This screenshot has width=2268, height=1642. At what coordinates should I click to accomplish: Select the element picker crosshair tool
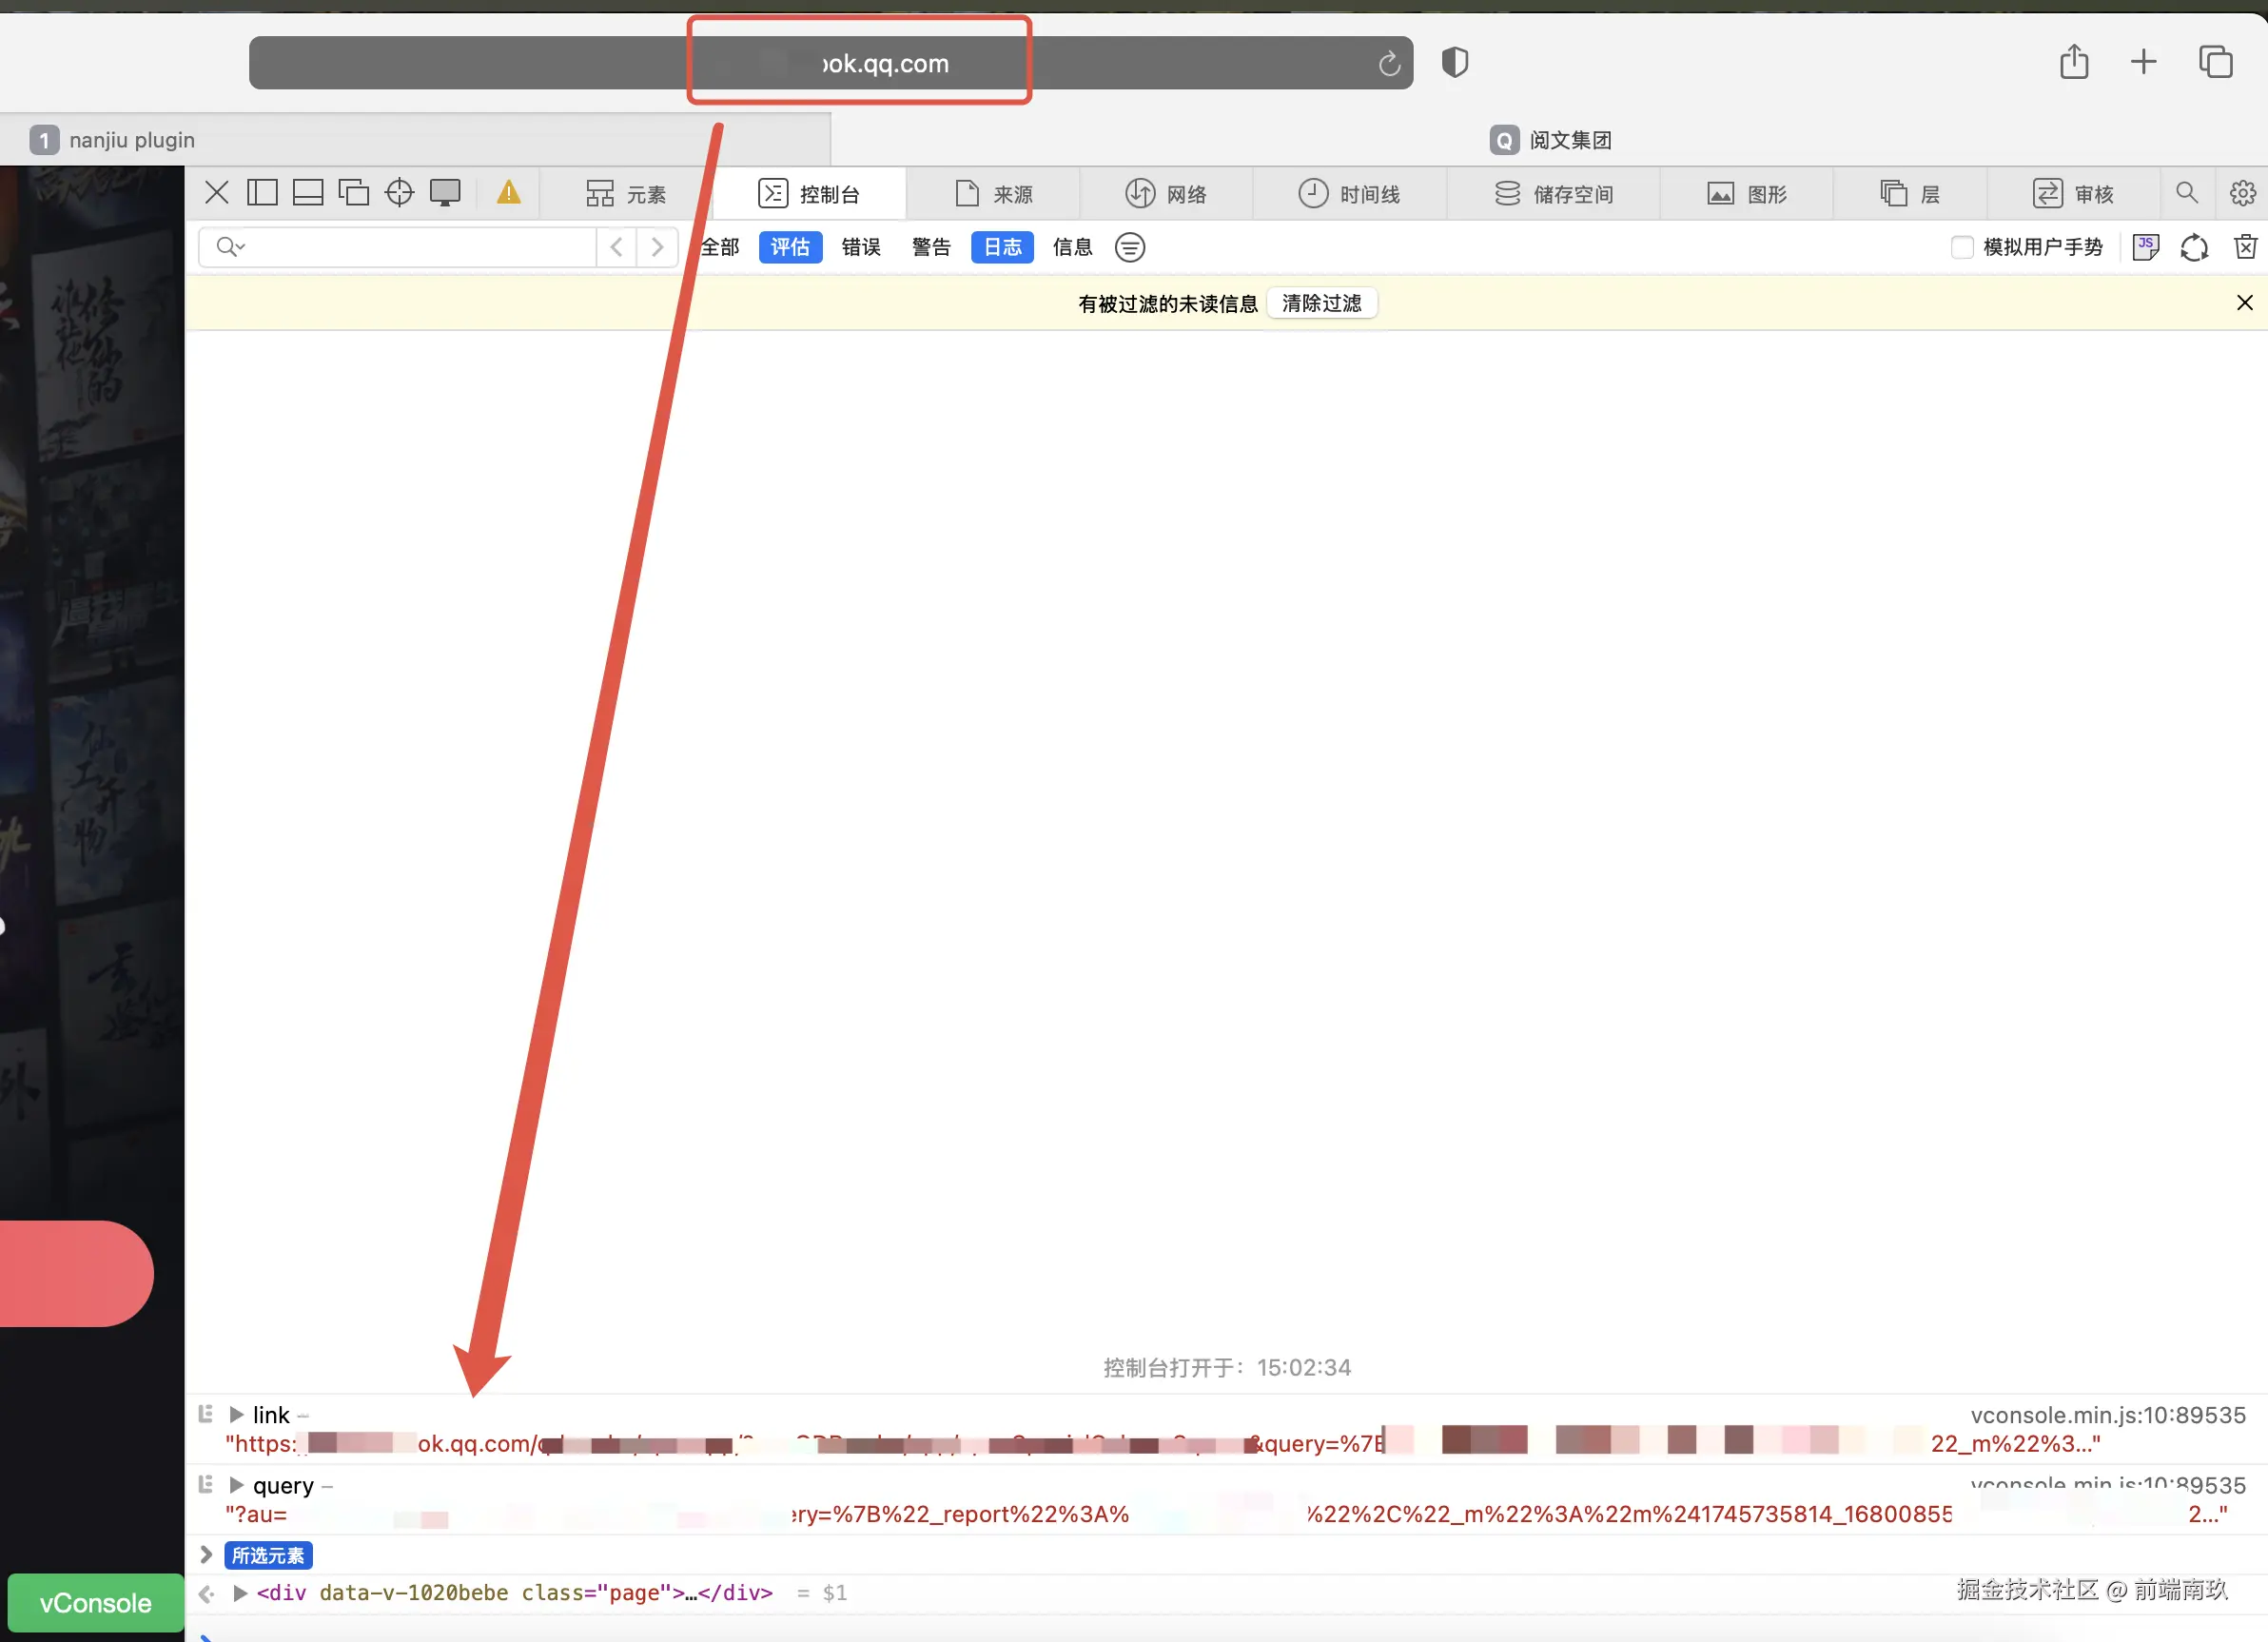399,192
